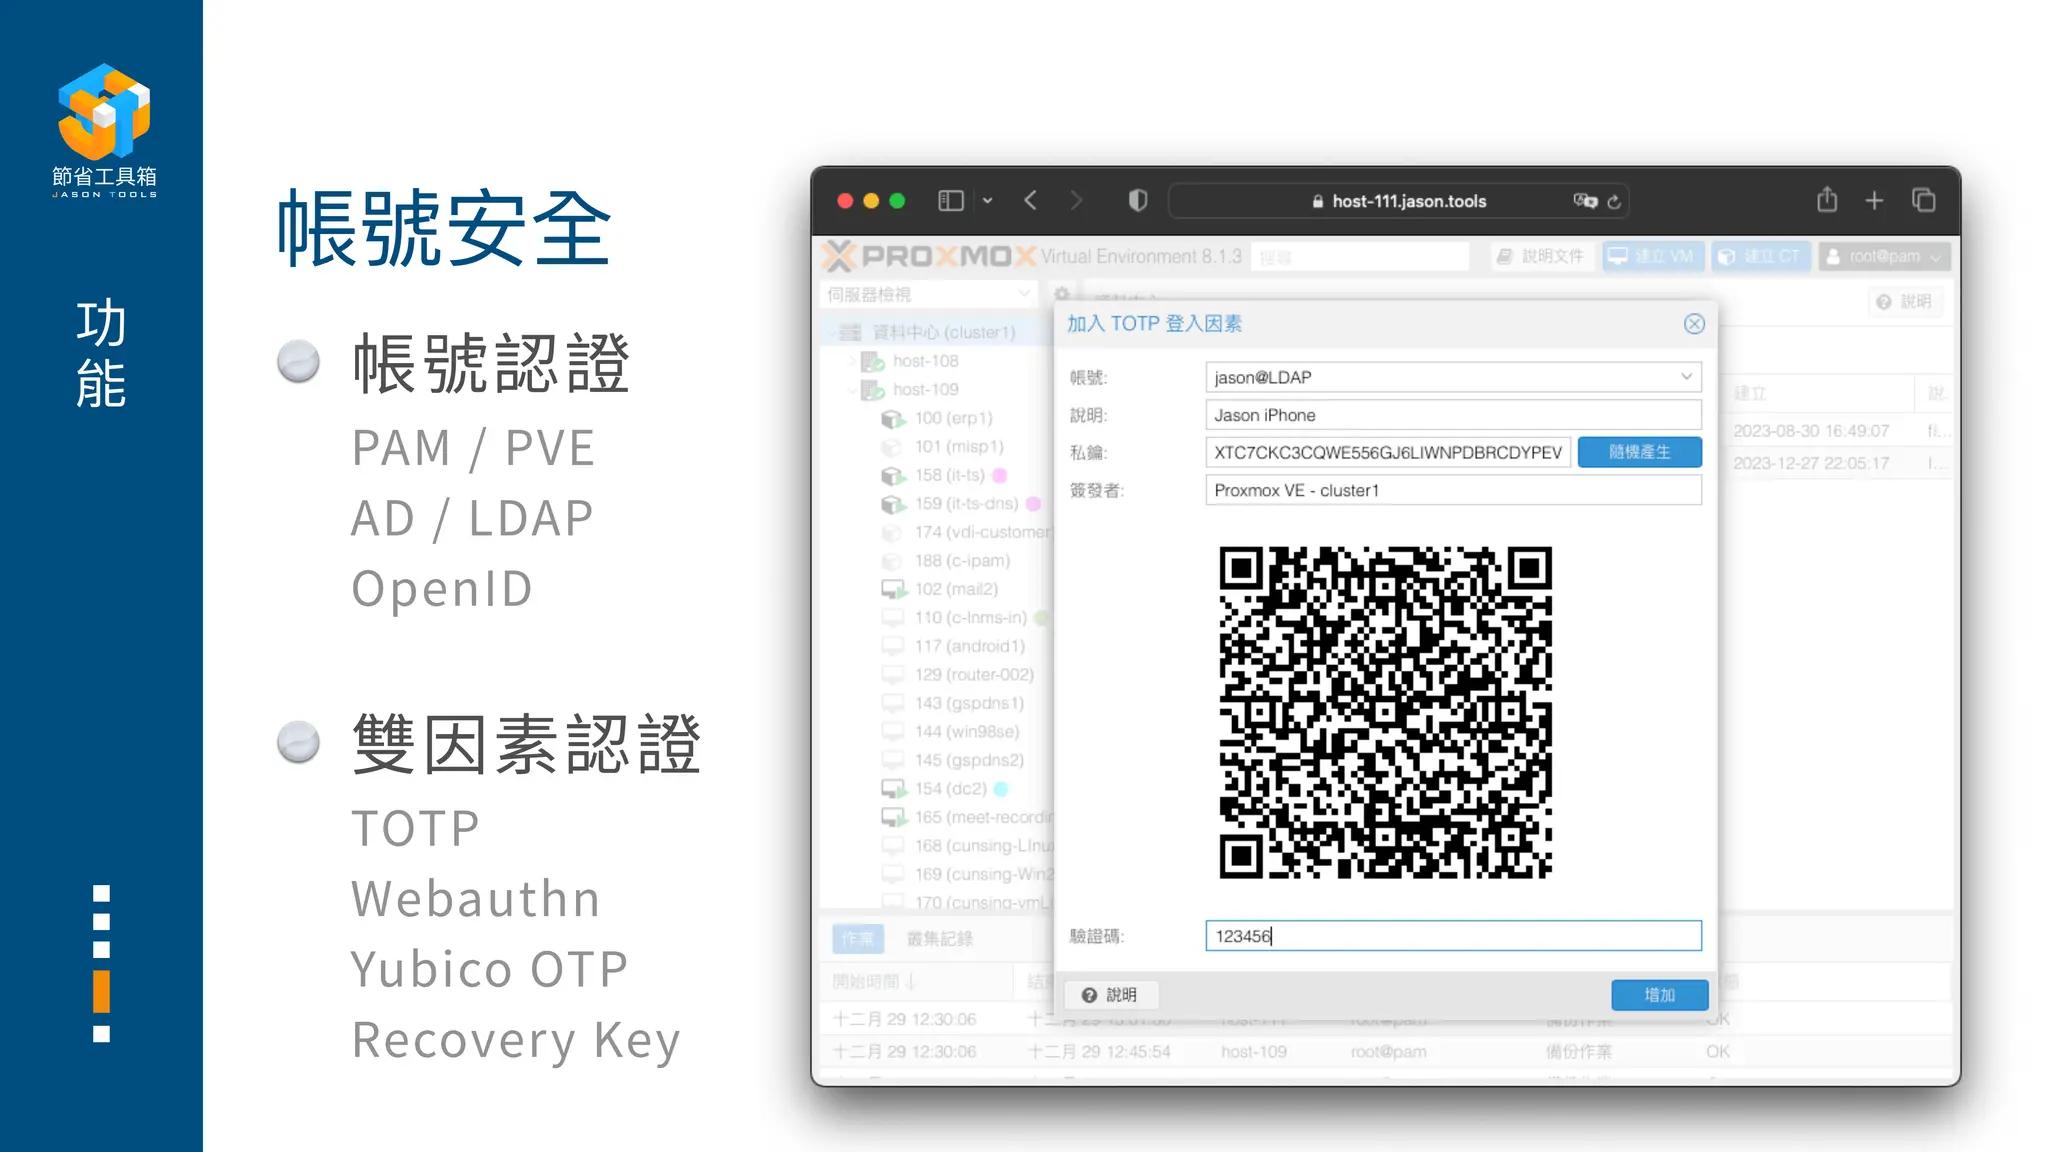
Task: Select VM 143 (gspdns1)
Action: 969,703
